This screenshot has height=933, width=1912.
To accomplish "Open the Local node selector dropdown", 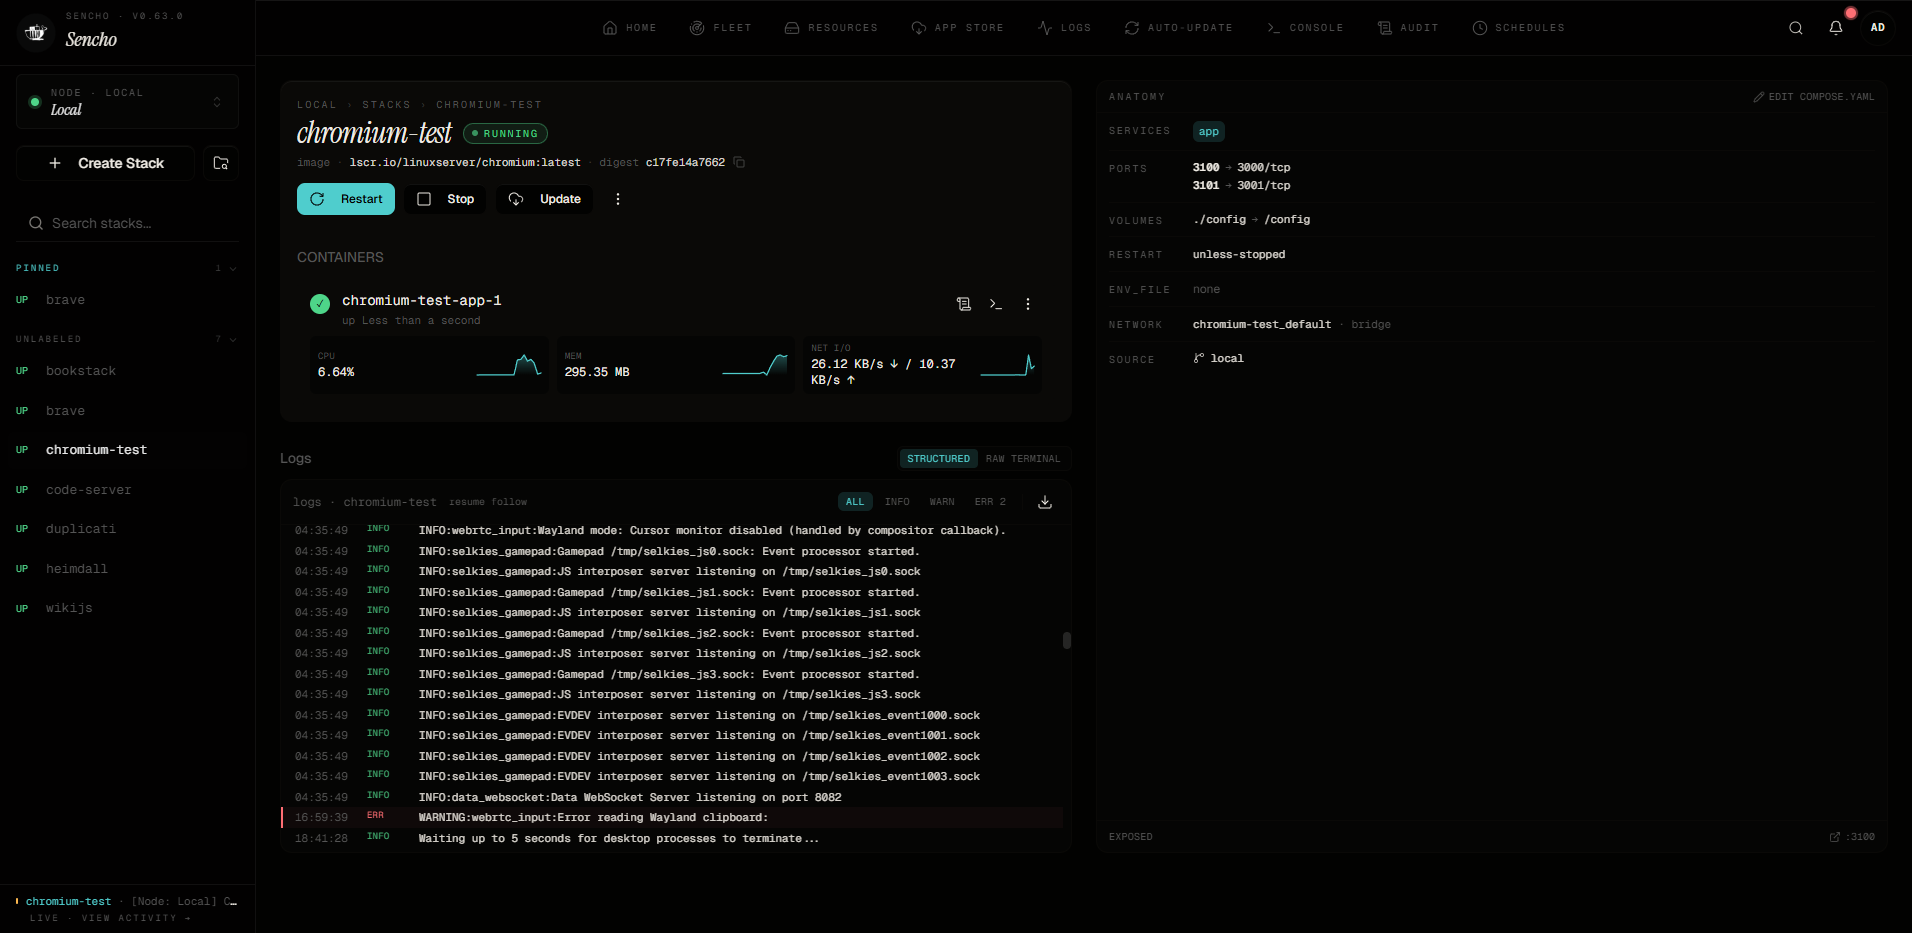I will [127, 102].
